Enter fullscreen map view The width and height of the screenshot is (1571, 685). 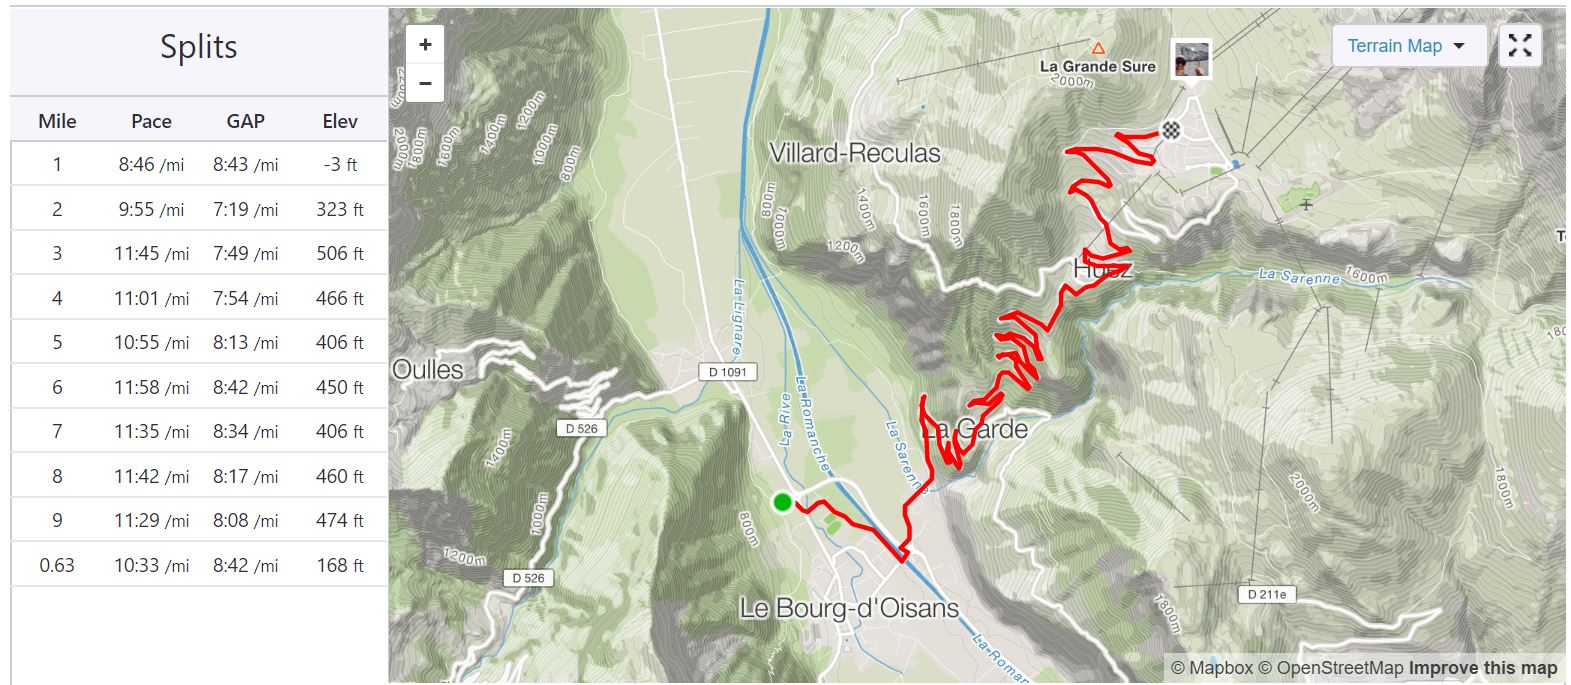coord(1520,46)
